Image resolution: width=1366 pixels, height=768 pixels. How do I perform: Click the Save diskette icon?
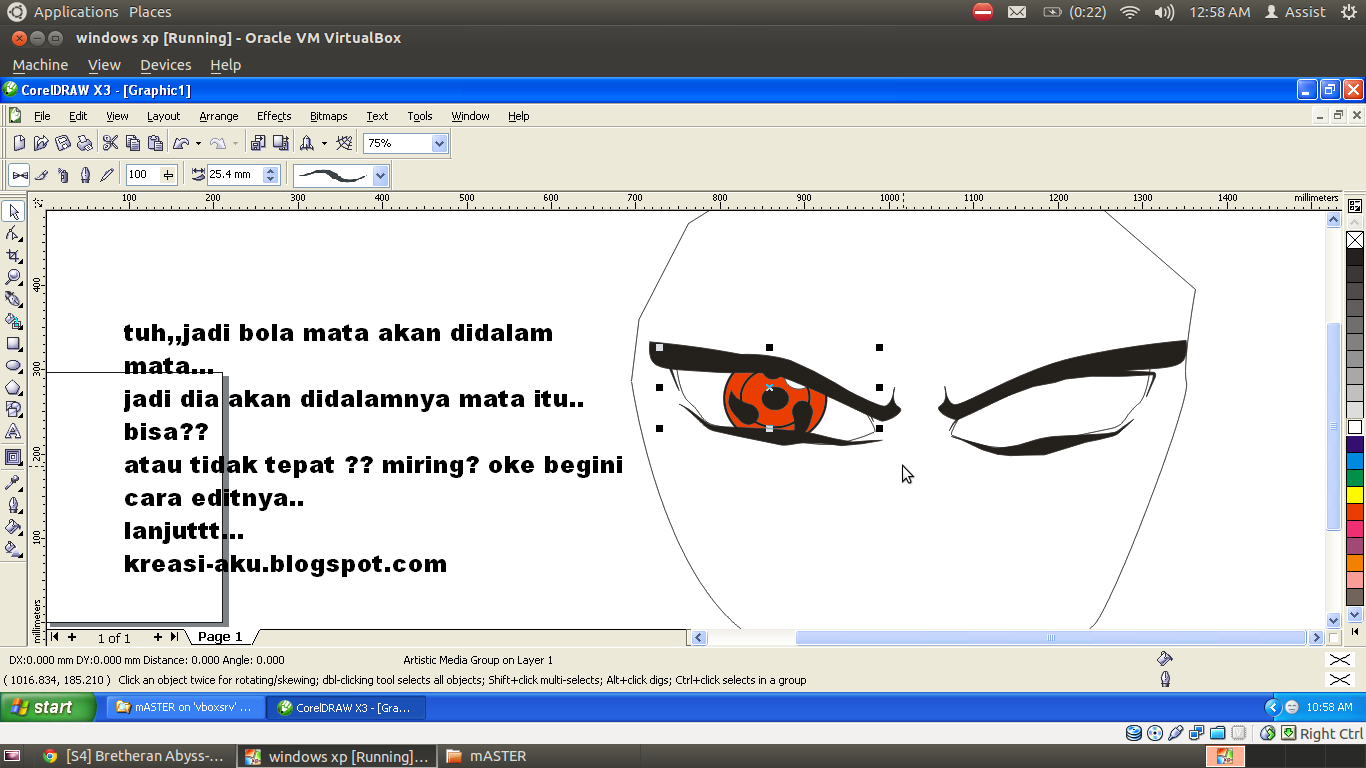63,143
